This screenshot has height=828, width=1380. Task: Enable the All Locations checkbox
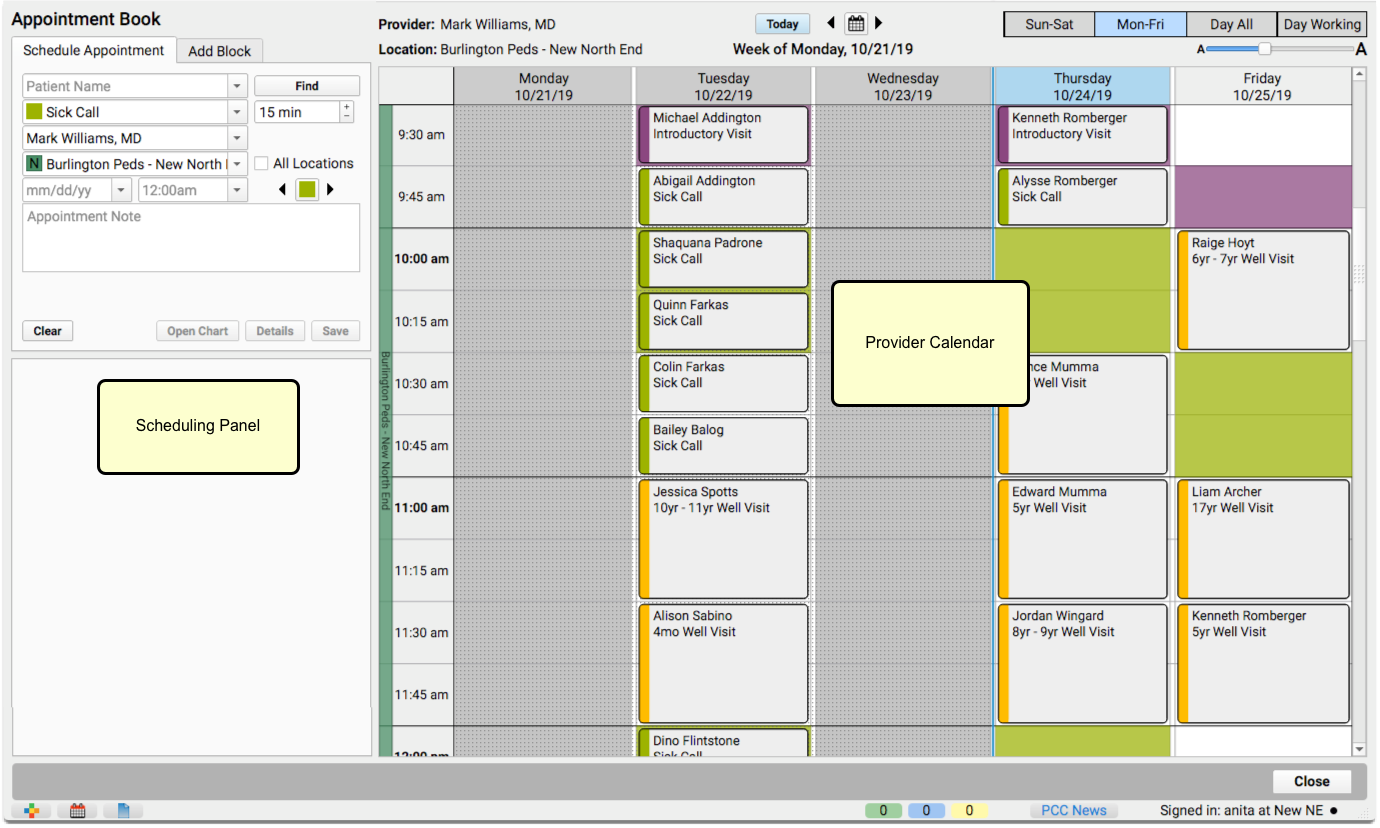261,163
